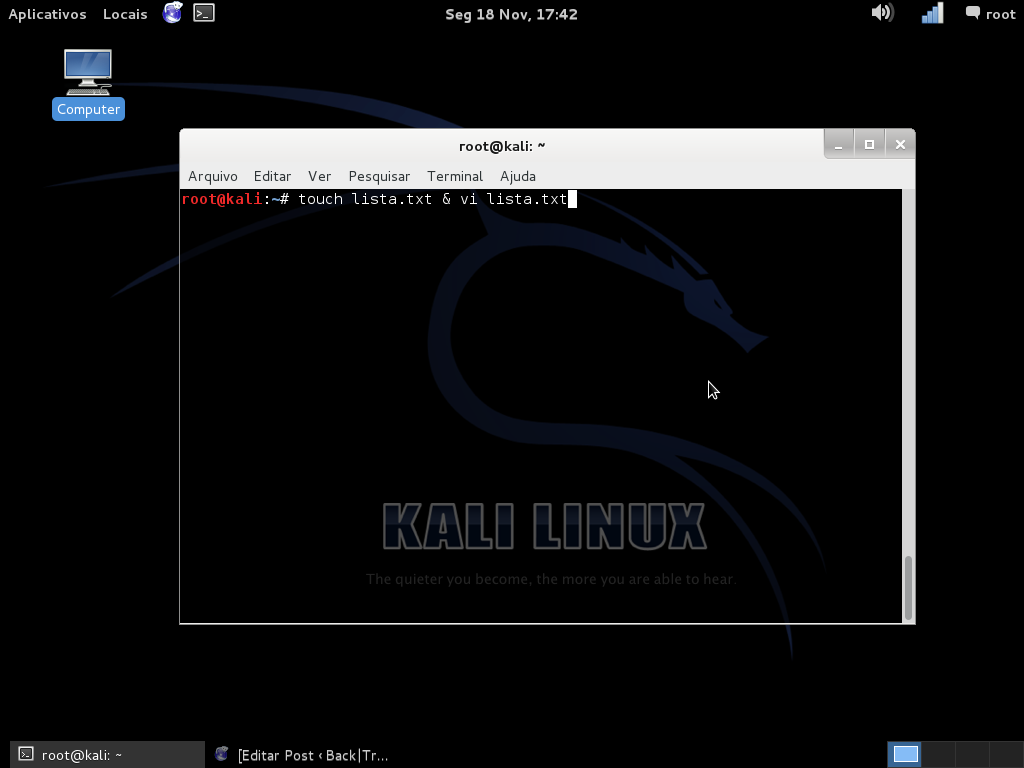Open the Ver menu in terminal

319,176
